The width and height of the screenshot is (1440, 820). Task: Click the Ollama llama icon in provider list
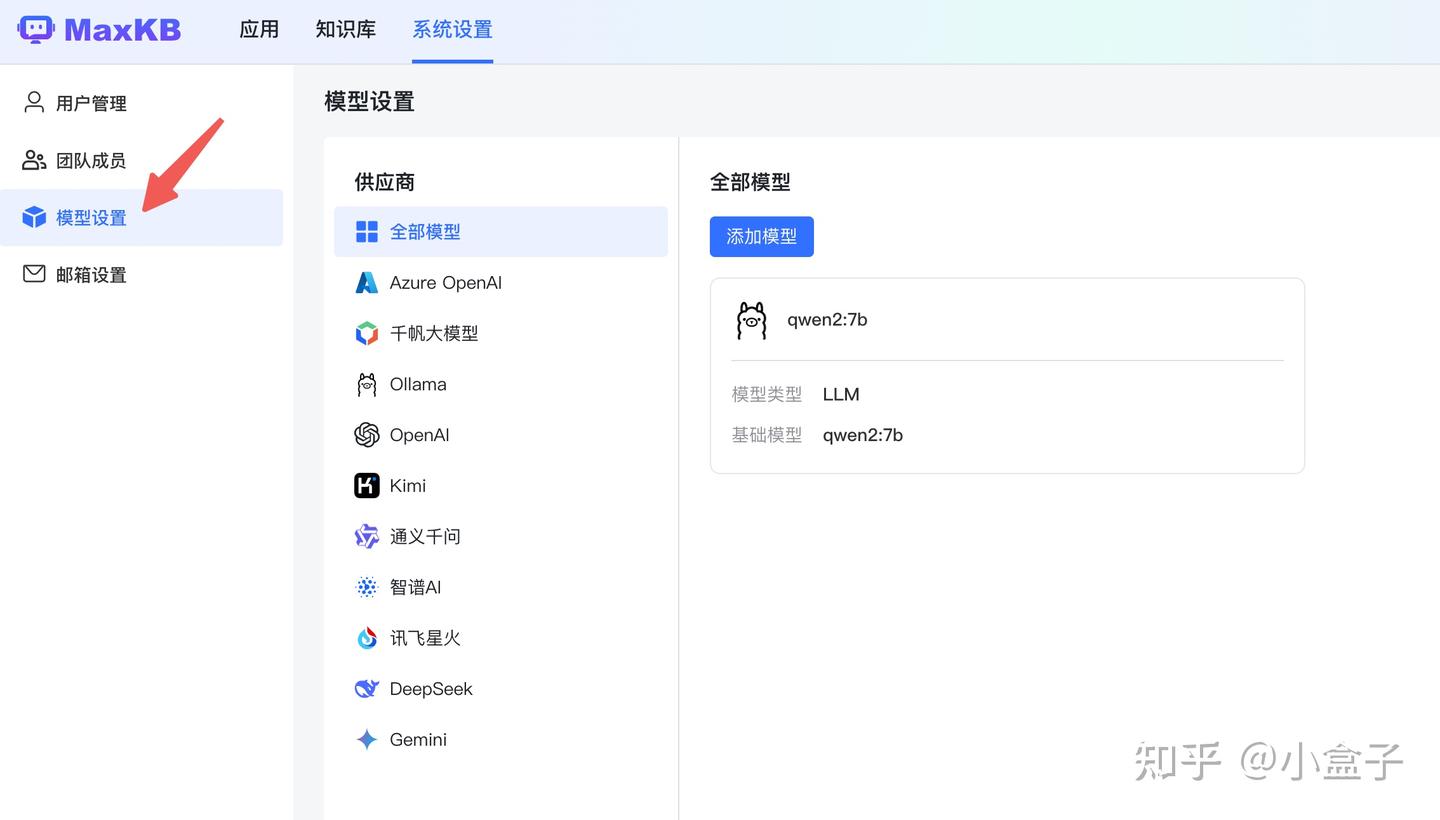pos(367,384)
